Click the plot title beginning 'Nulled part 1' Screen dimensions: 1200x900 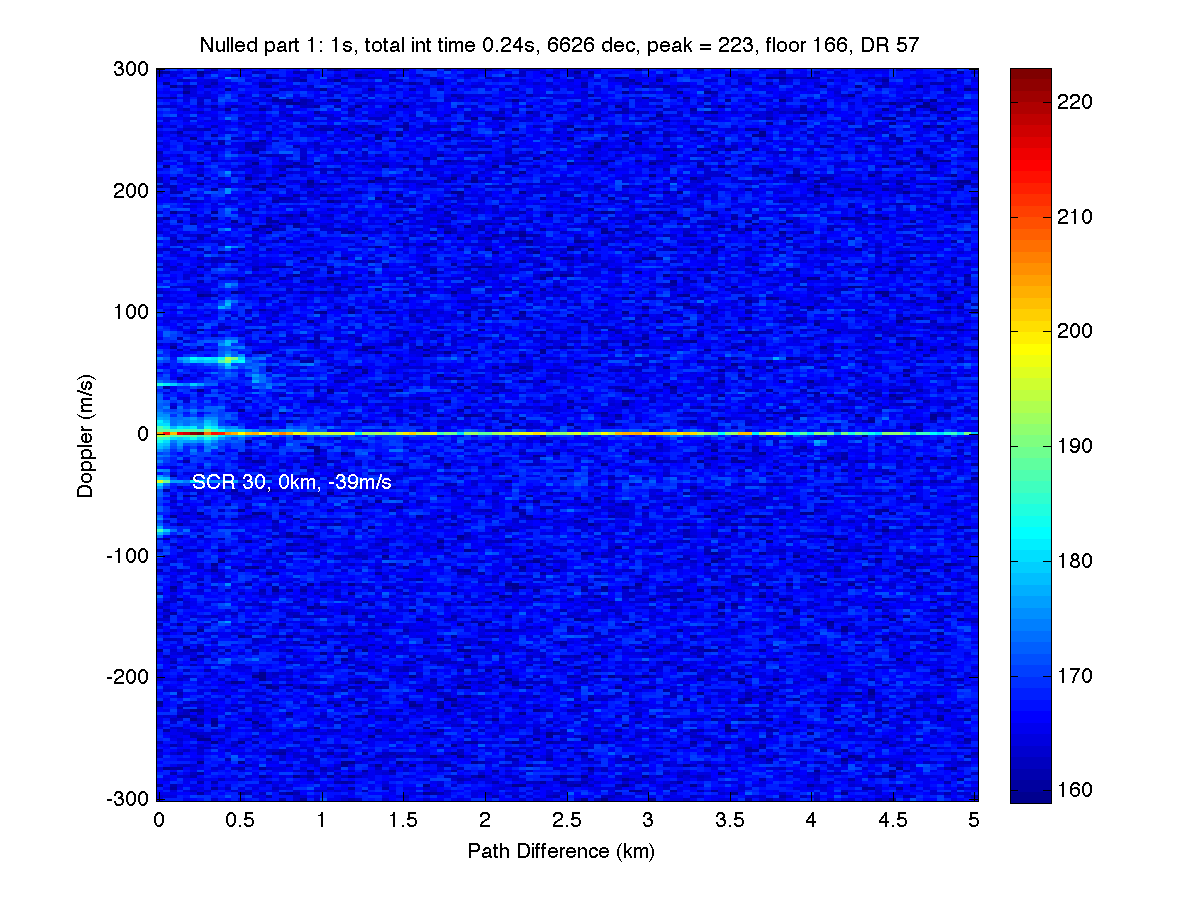pos(559,45)
